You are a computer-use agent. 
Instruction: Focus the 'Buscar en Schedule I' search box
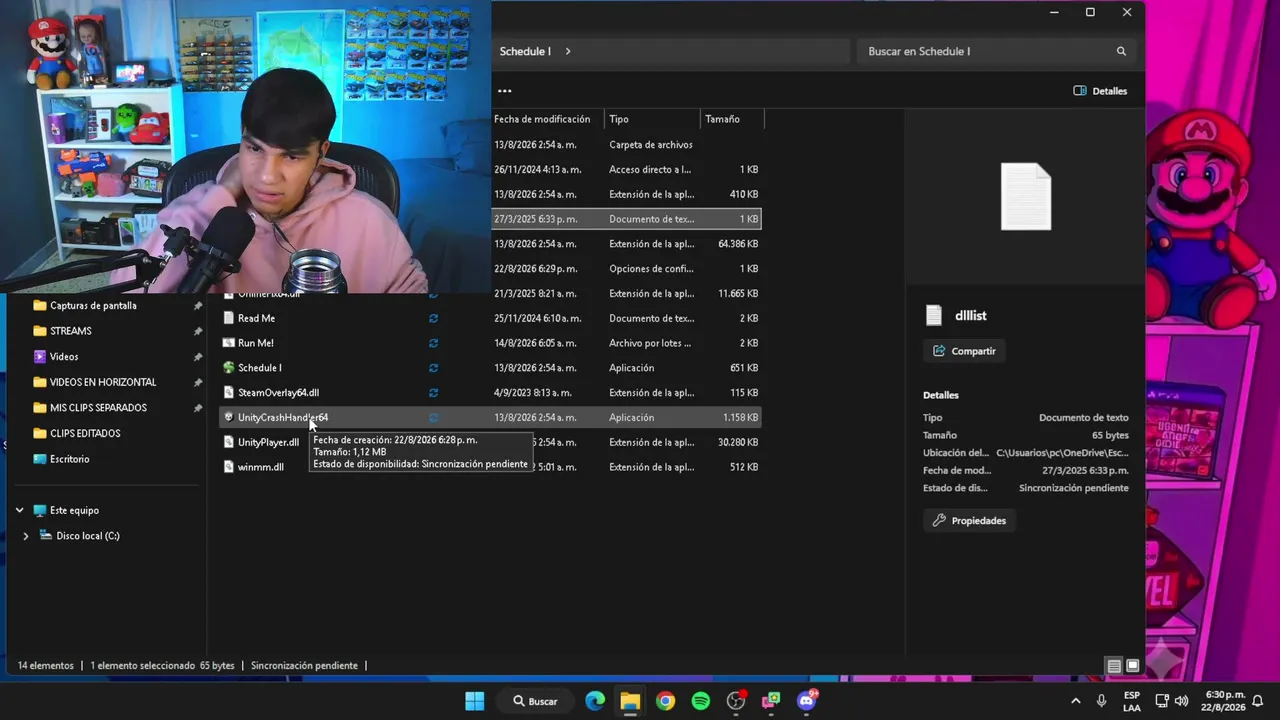[x=996, y=51]
